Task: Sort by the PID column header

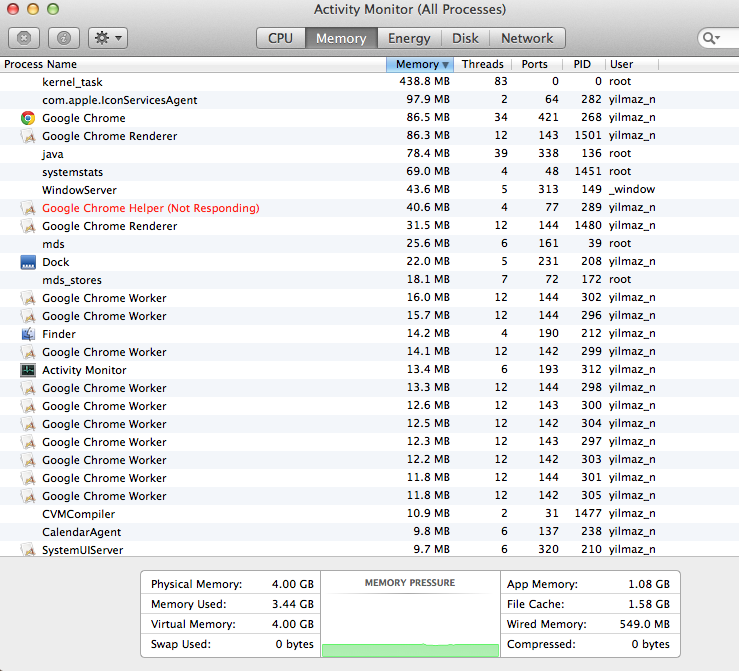Action: [583, 64]
